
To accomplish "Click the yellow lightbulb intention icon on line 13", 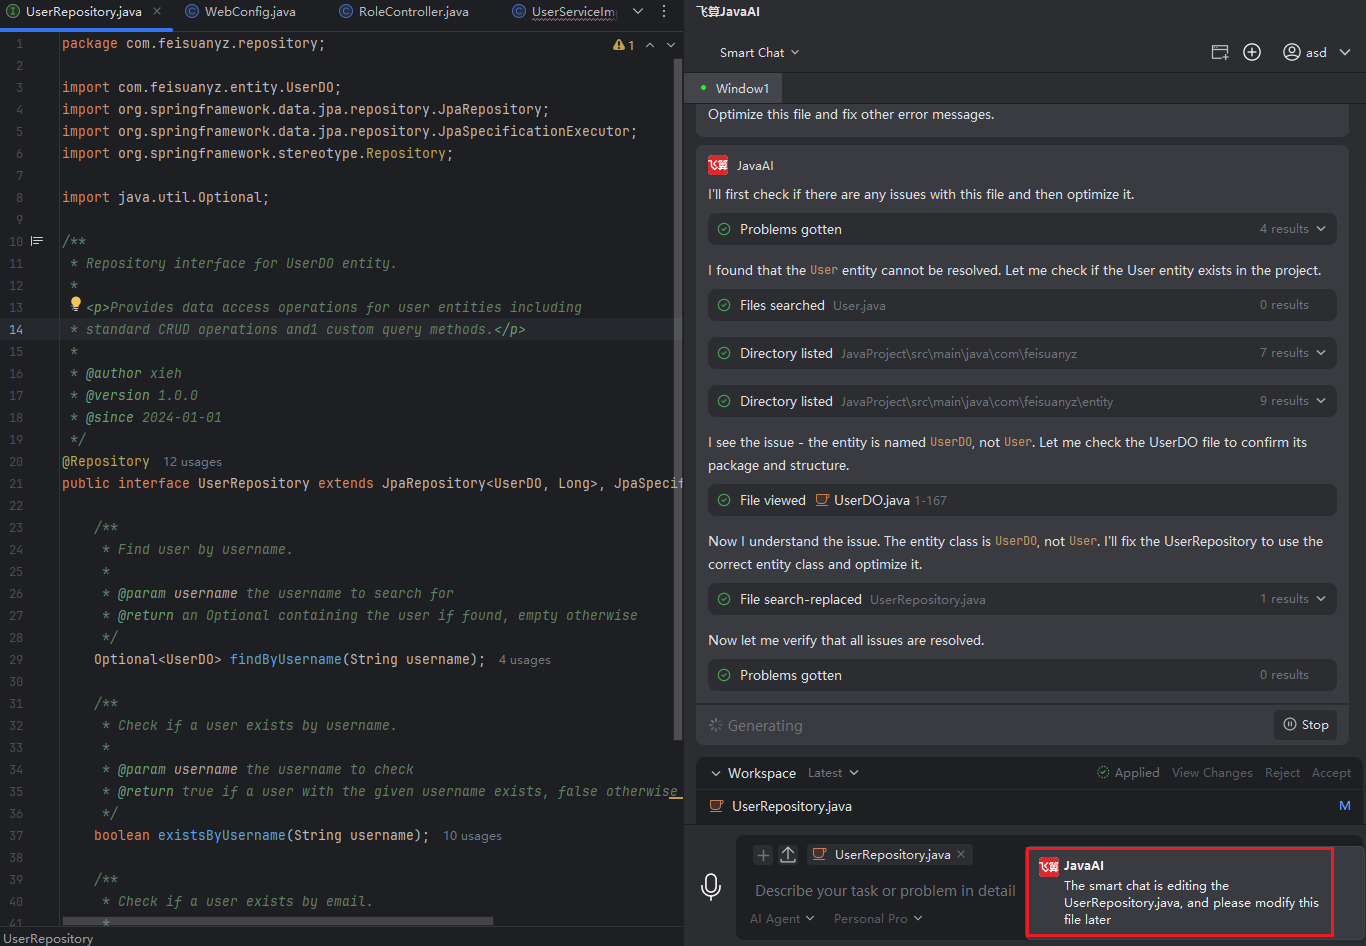I will 75,305.
